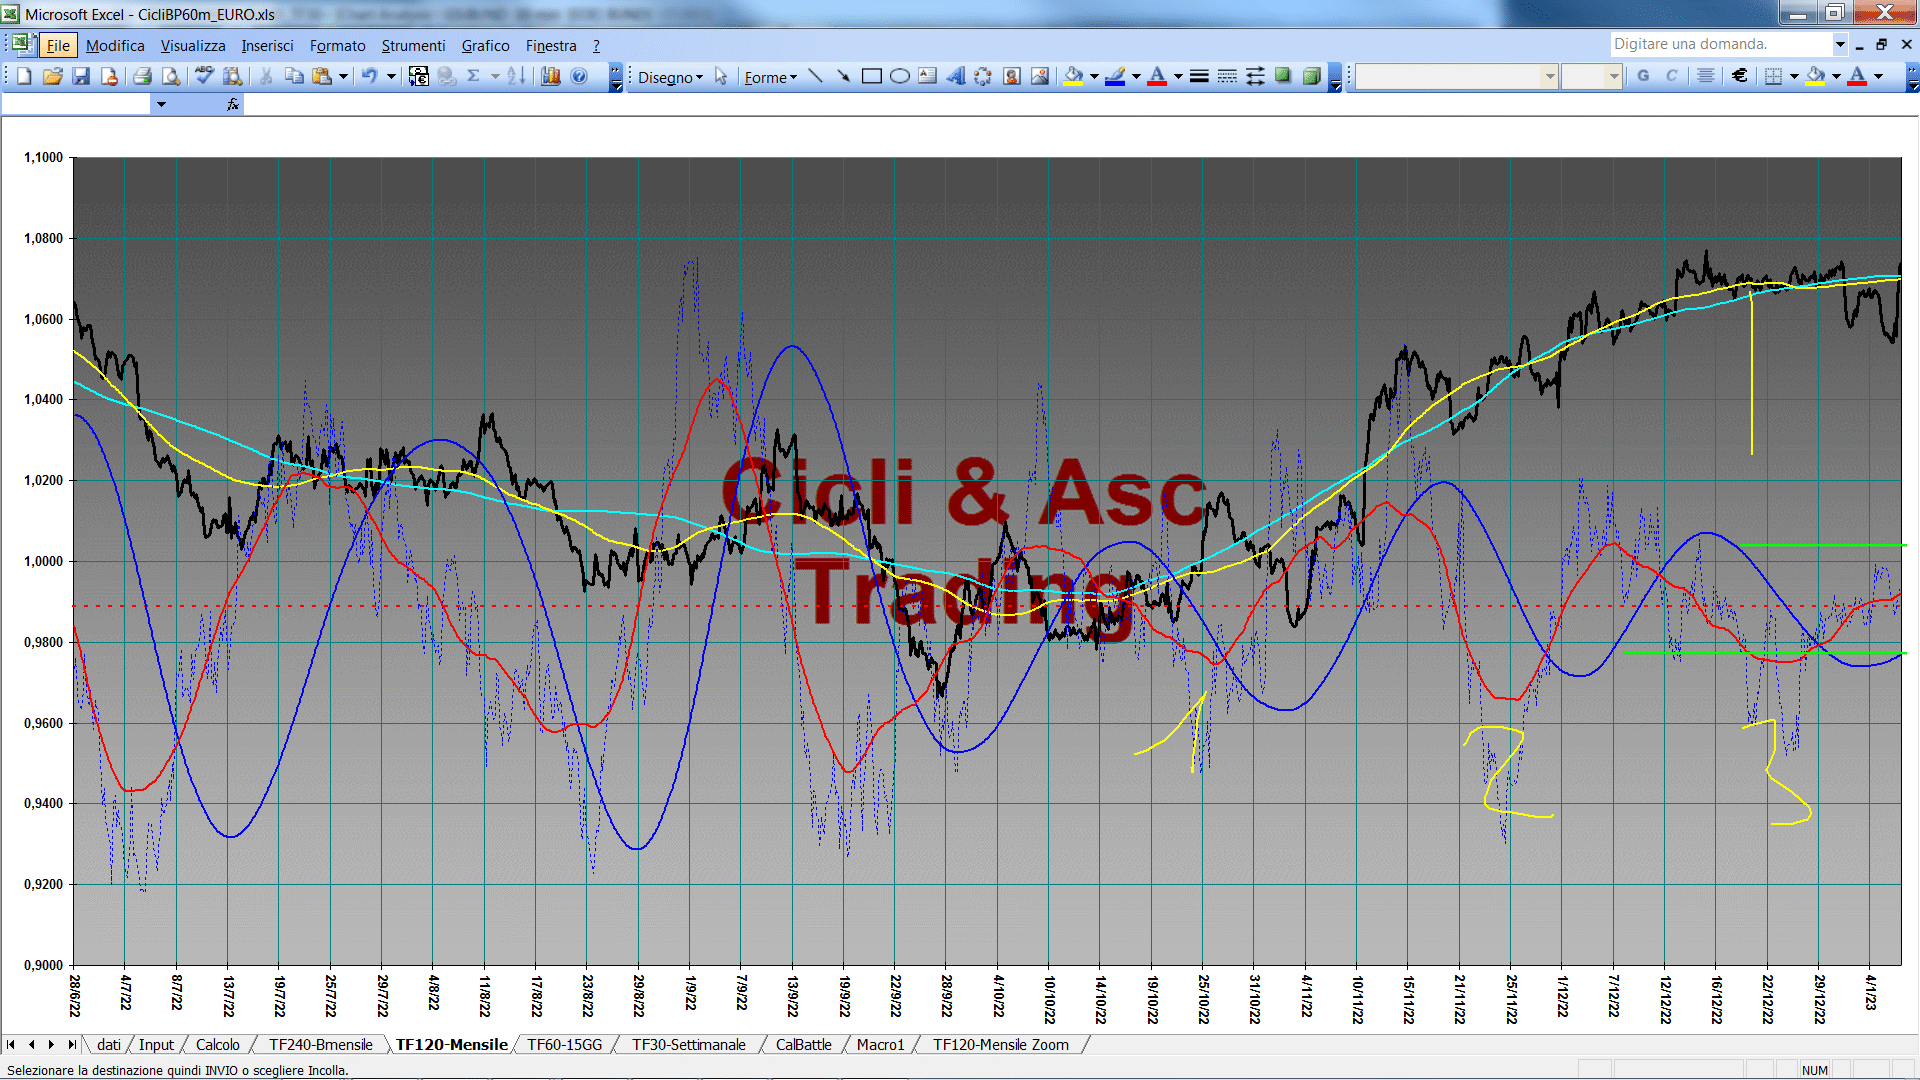Switch to the TF240-Bmensile sheet tab

point(320,1044)
